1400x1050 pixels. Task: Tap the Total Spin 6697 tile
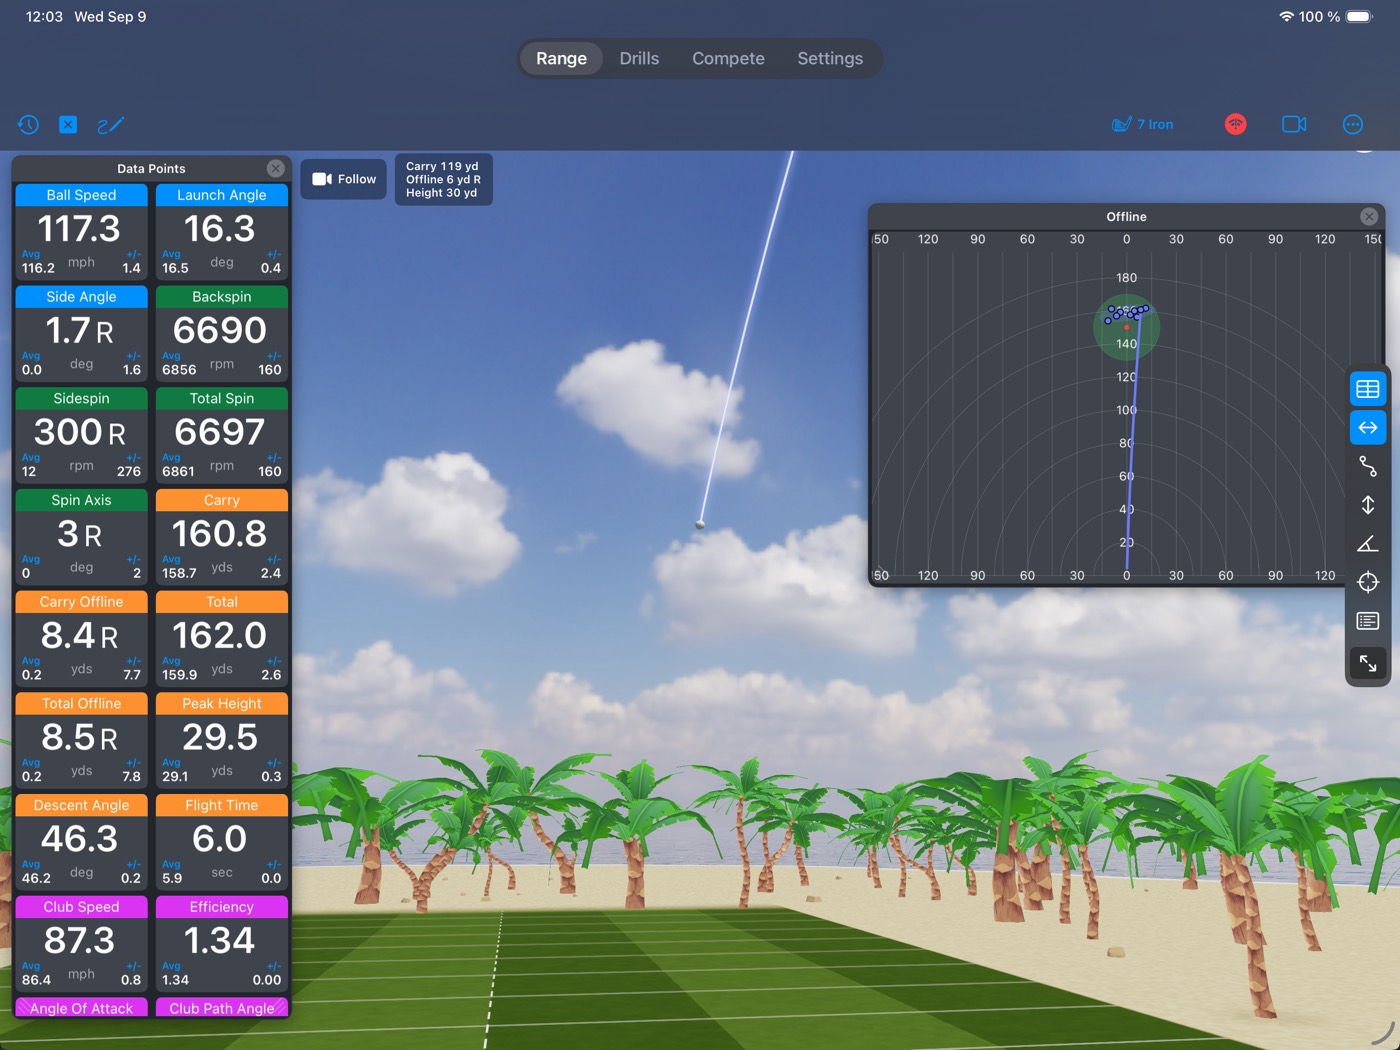222,435
